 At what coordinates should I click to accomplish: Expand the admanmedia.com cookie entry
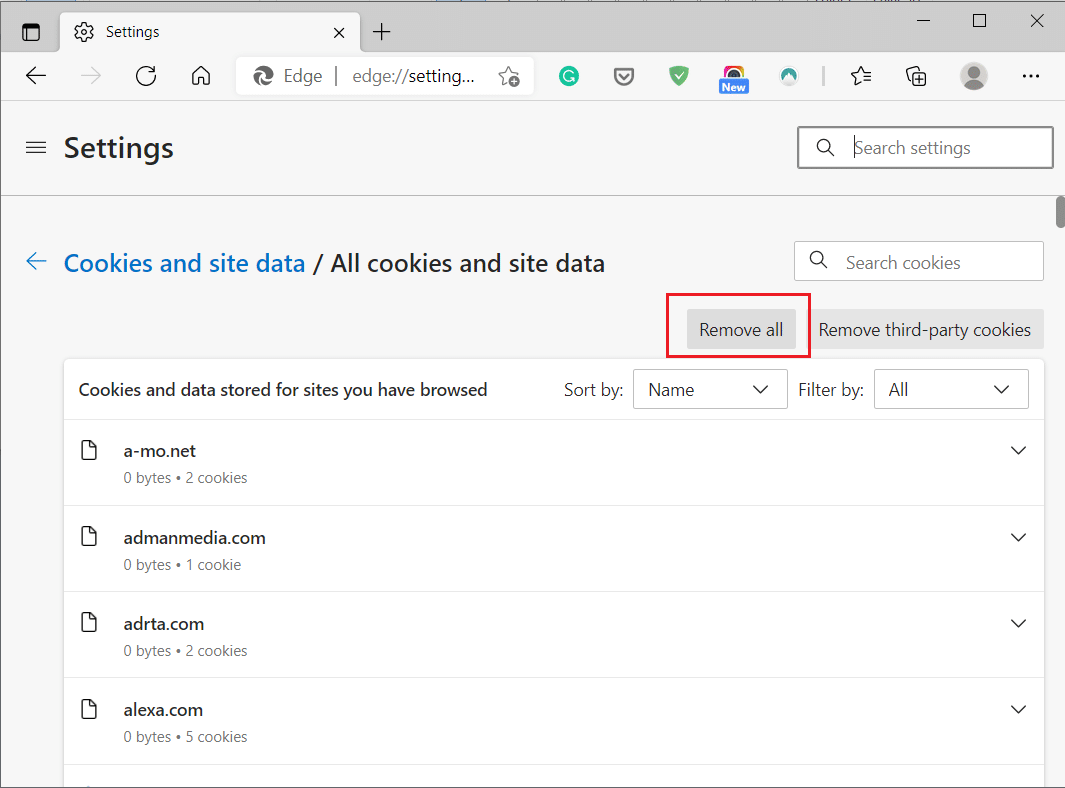coord(1018,537)
